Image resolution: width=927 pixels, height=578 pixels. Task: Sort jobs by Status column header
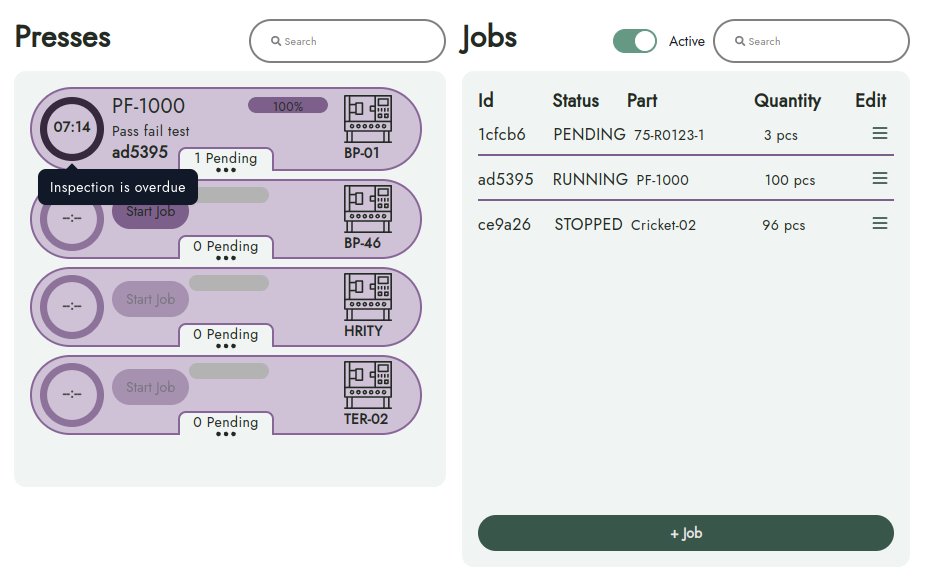[575, 101]
